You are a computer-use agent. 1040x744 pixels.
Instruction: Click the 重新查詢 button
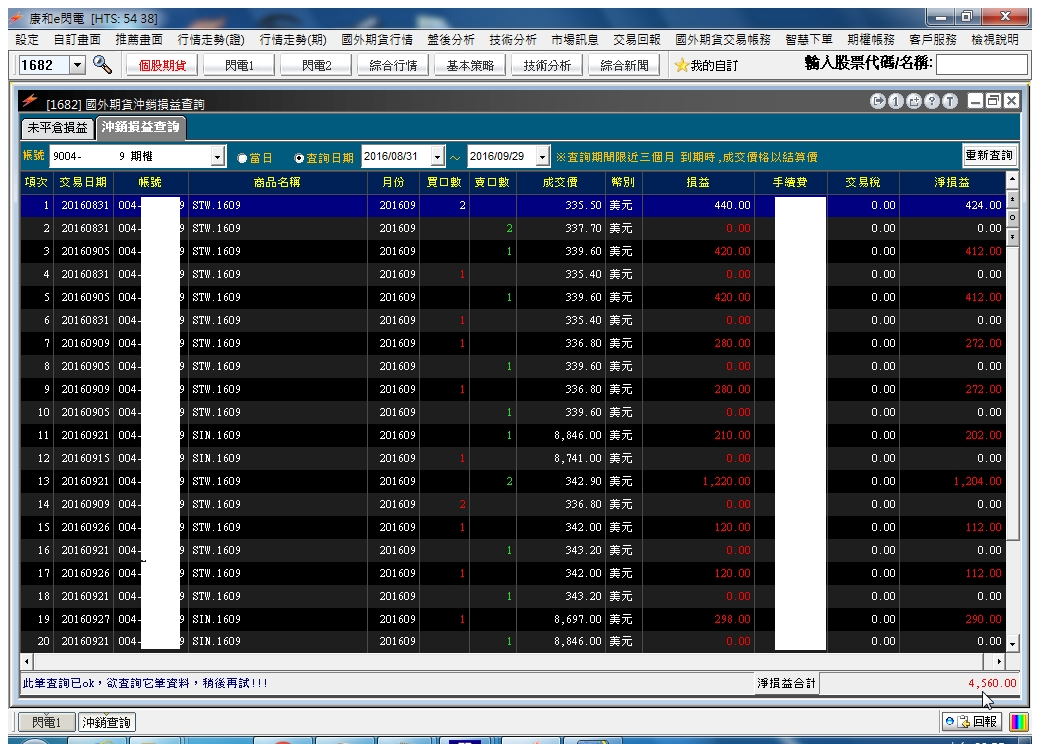(989, 155)
